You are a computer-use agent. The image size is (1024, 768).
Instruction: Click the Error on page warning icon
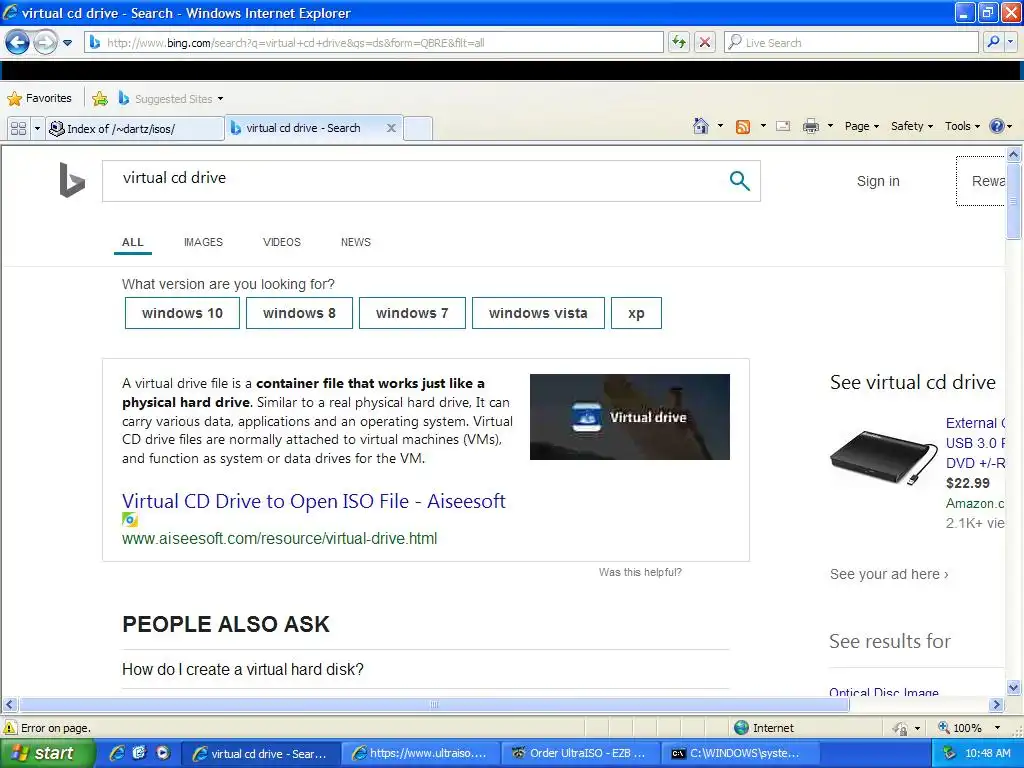click(x=10, y=728)
